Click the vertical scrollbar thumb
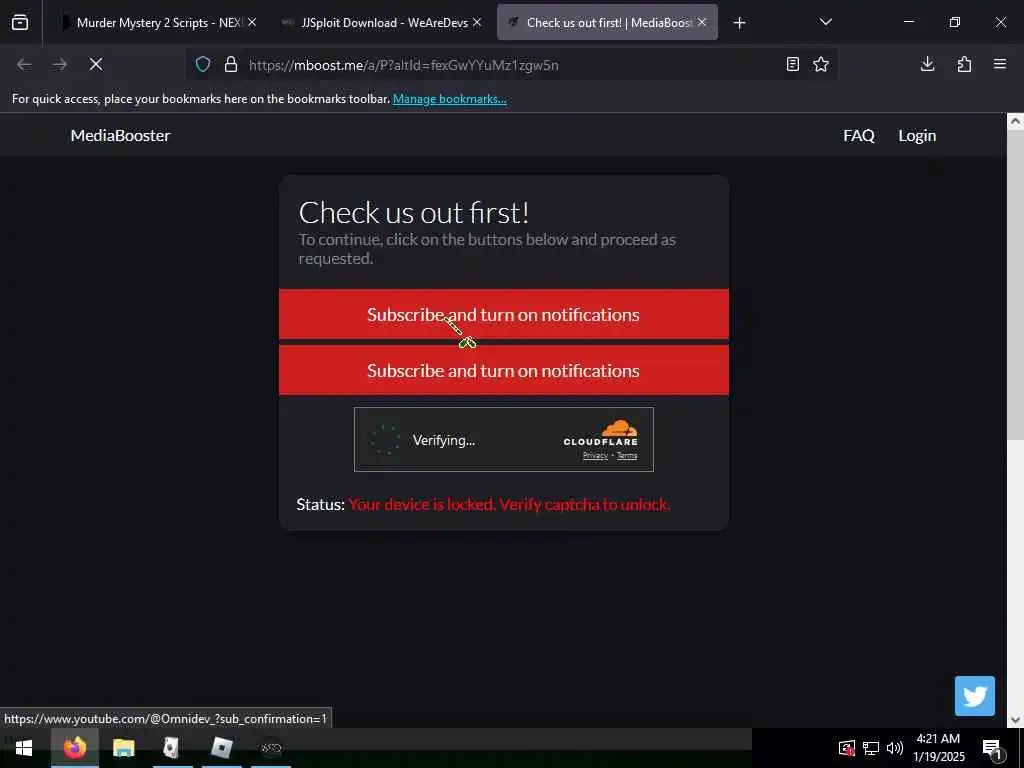 tap(1015, 285)
